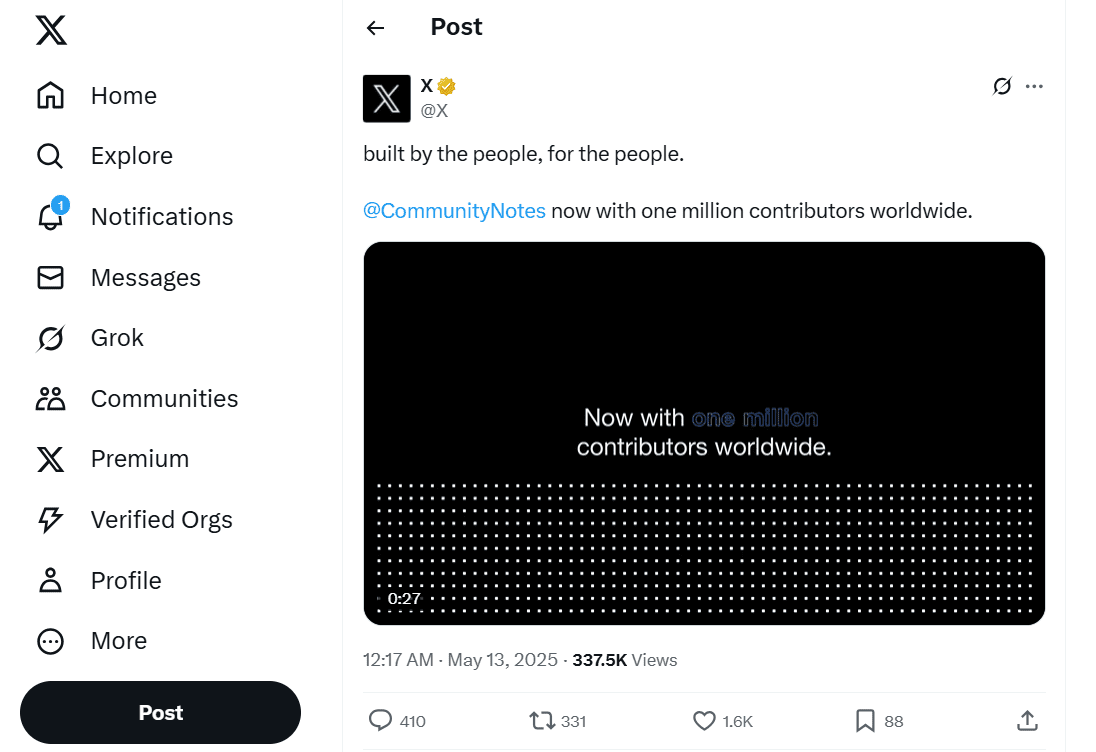Image resolution: width=1096 pixels, height=752 pixels.
Task: Launch Grok from the sidebar
Action: click(117, 337)
